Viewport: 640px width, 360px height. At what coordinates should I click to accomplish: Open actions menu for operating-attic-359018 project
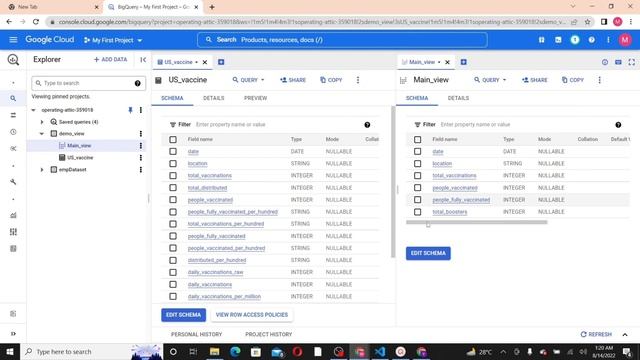click(141, 110)
